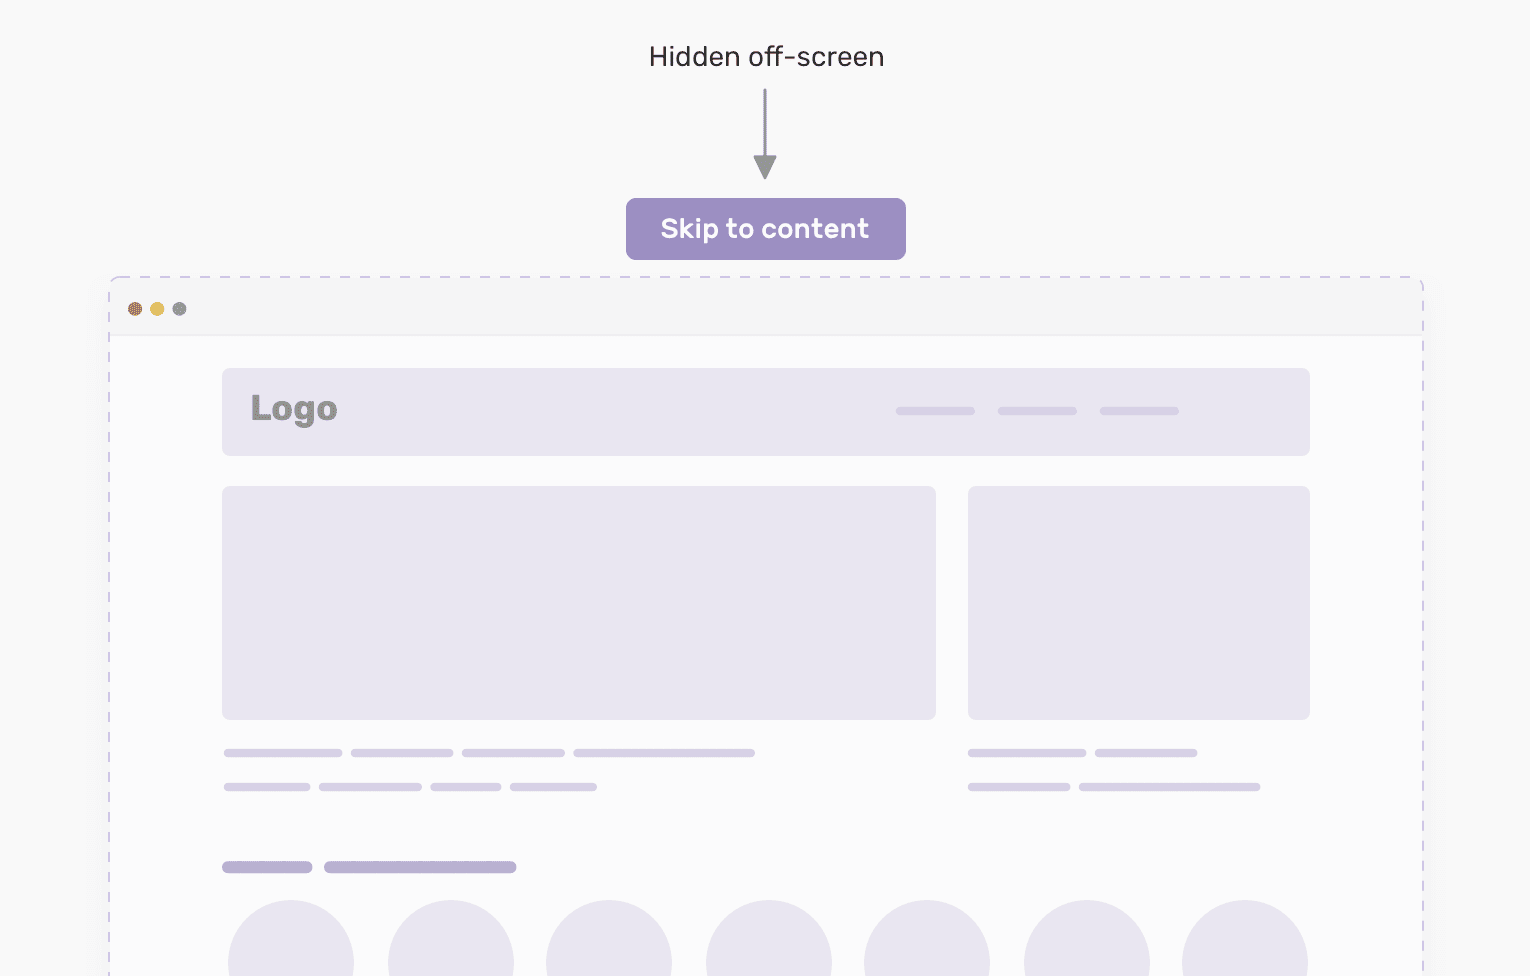Open the sidebar image block on right

1139,603
